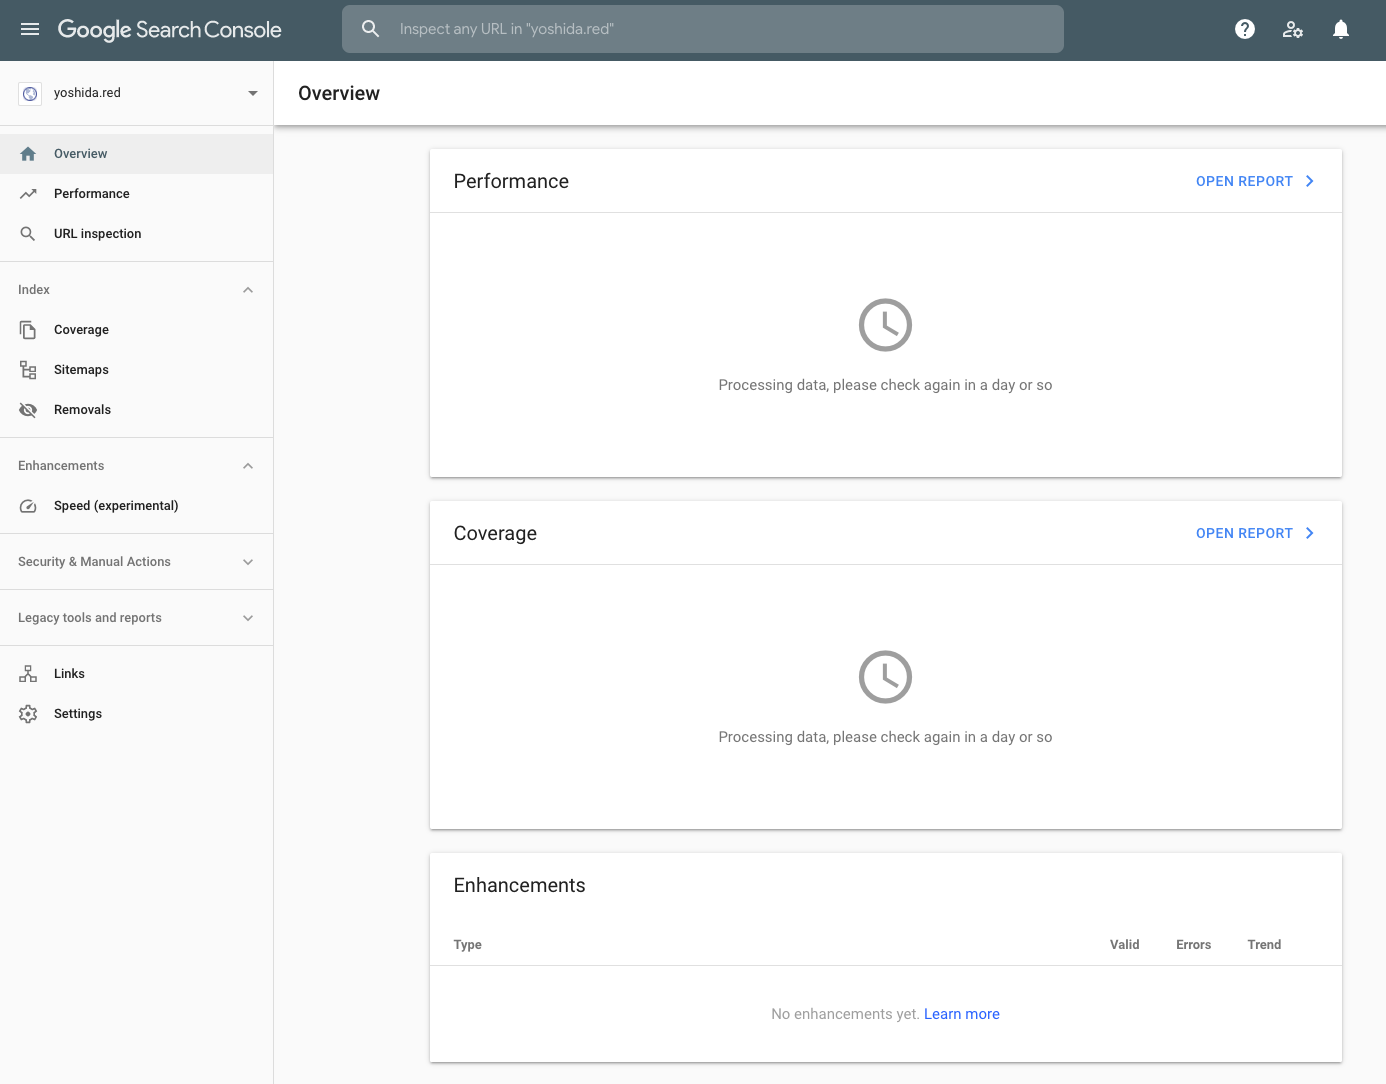
Task: Click the Coverage card title
Action: pos(495,533)
